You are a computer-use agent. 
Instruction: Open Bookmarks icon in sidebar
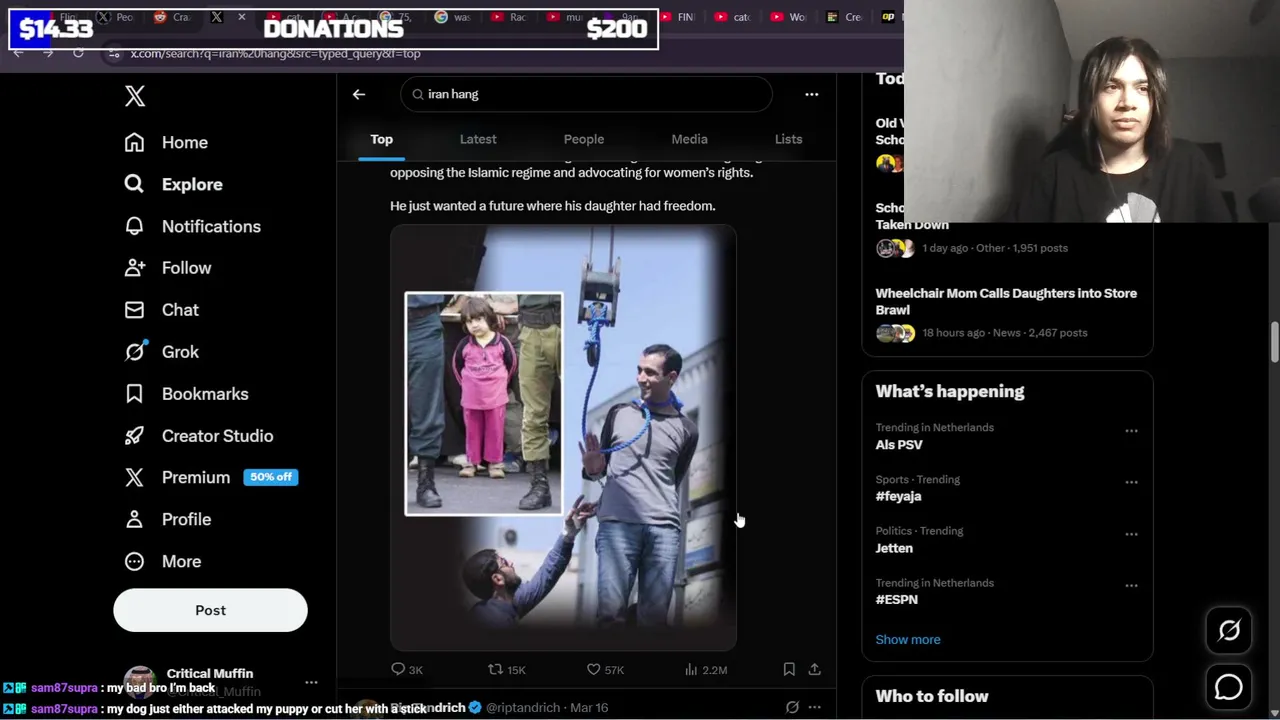[x=134, y=394]
